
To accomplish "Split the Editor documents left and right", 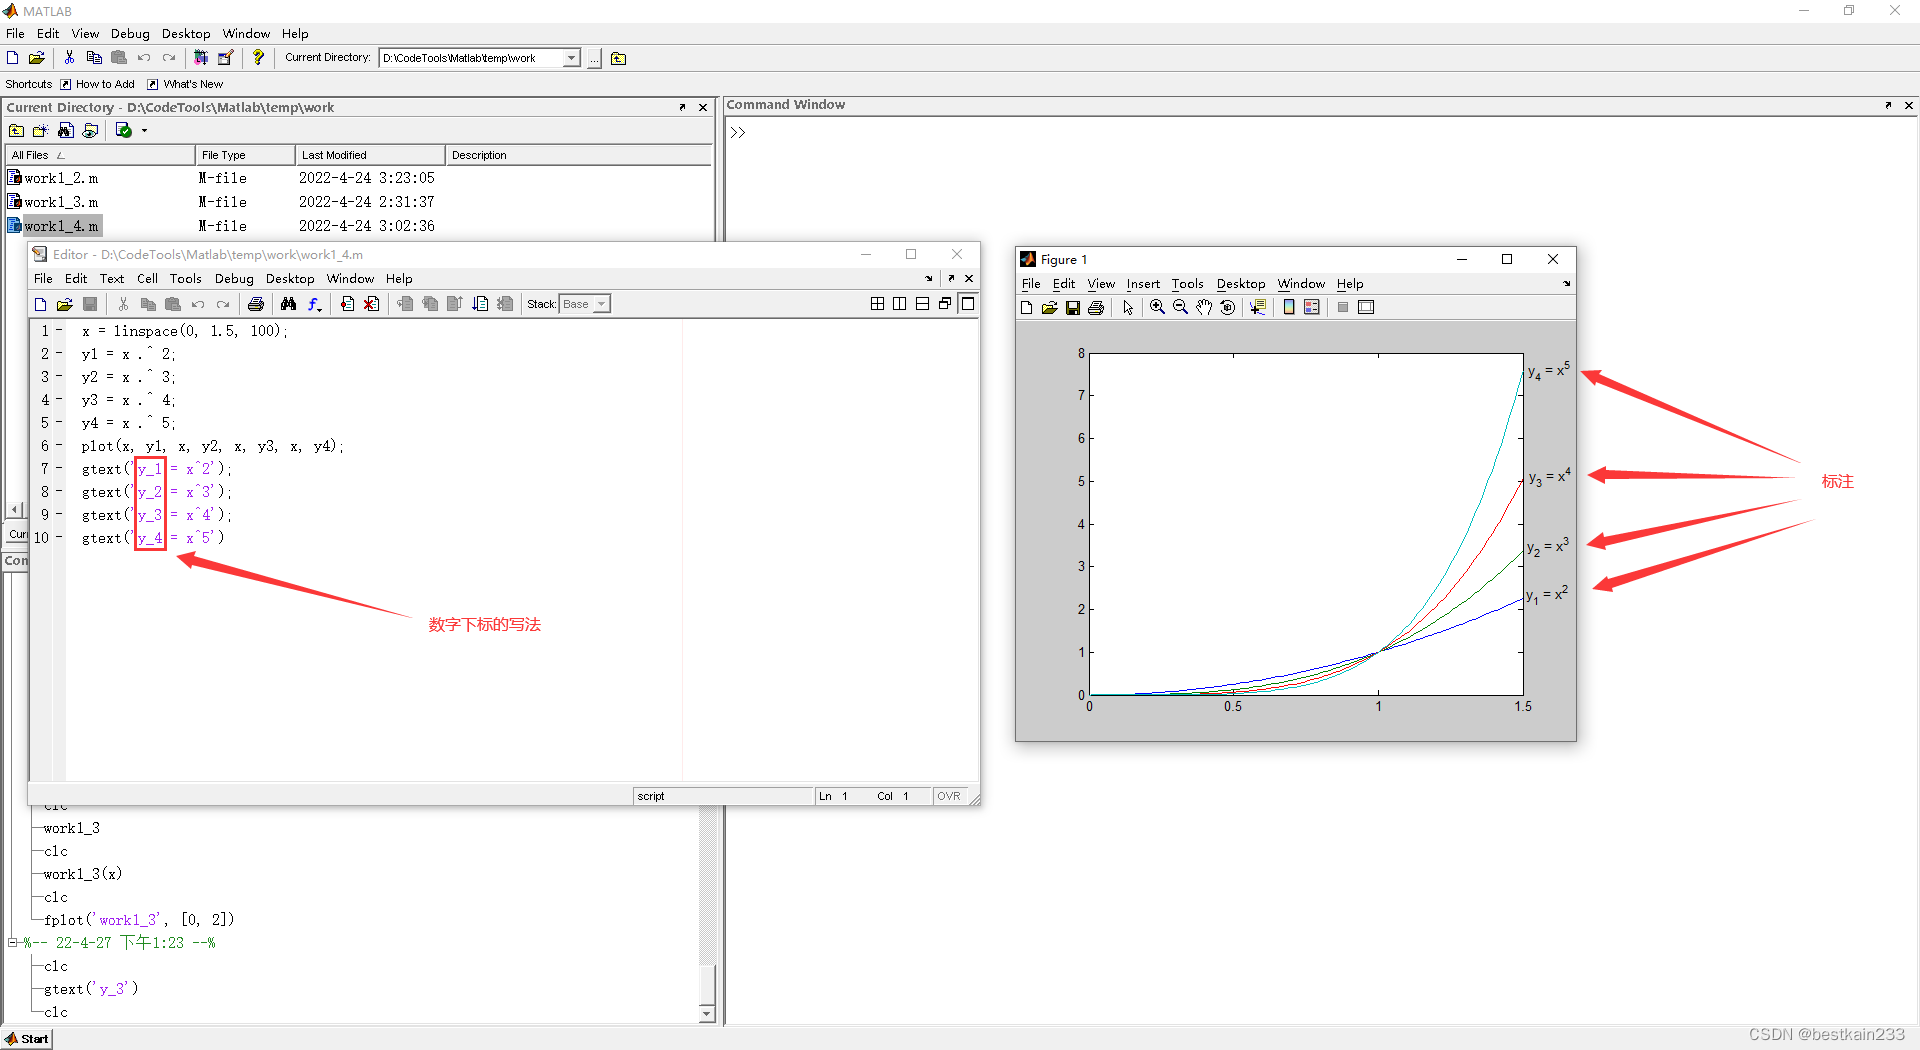I will click(900, 304).
